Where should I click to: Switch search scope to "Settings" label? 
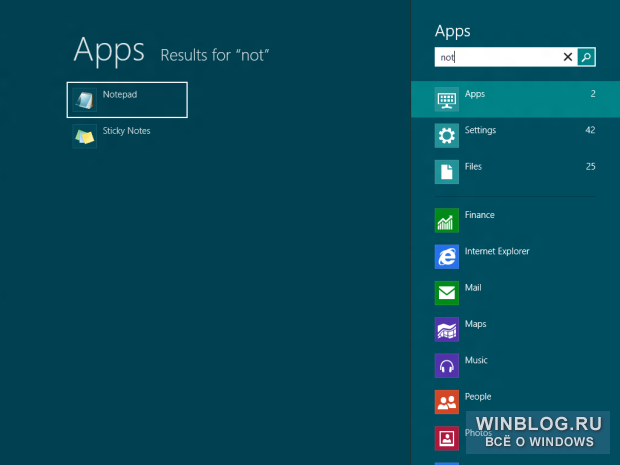pyautogui.click(x=480, y=130)
